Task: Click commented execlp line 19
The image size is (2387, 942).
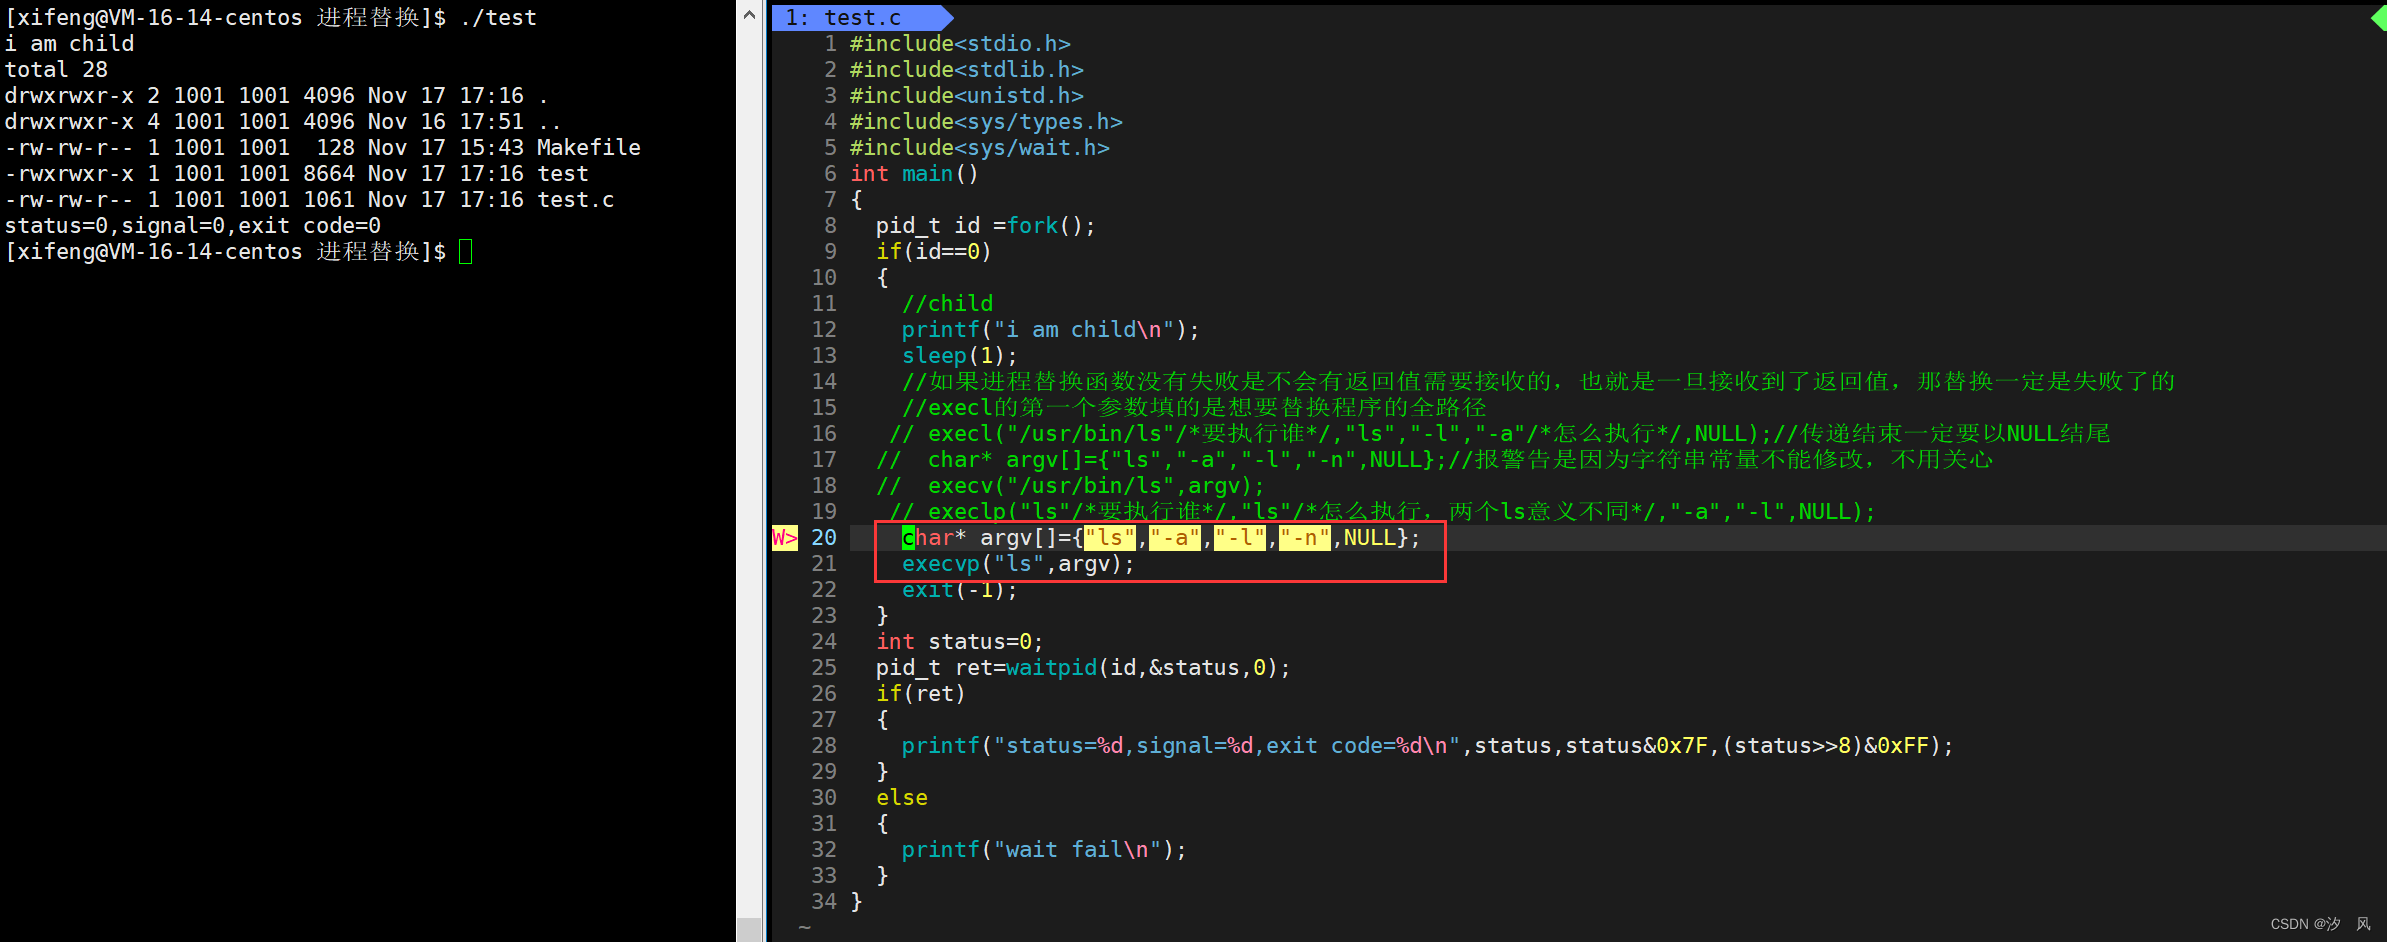Action: point(1383,512)
